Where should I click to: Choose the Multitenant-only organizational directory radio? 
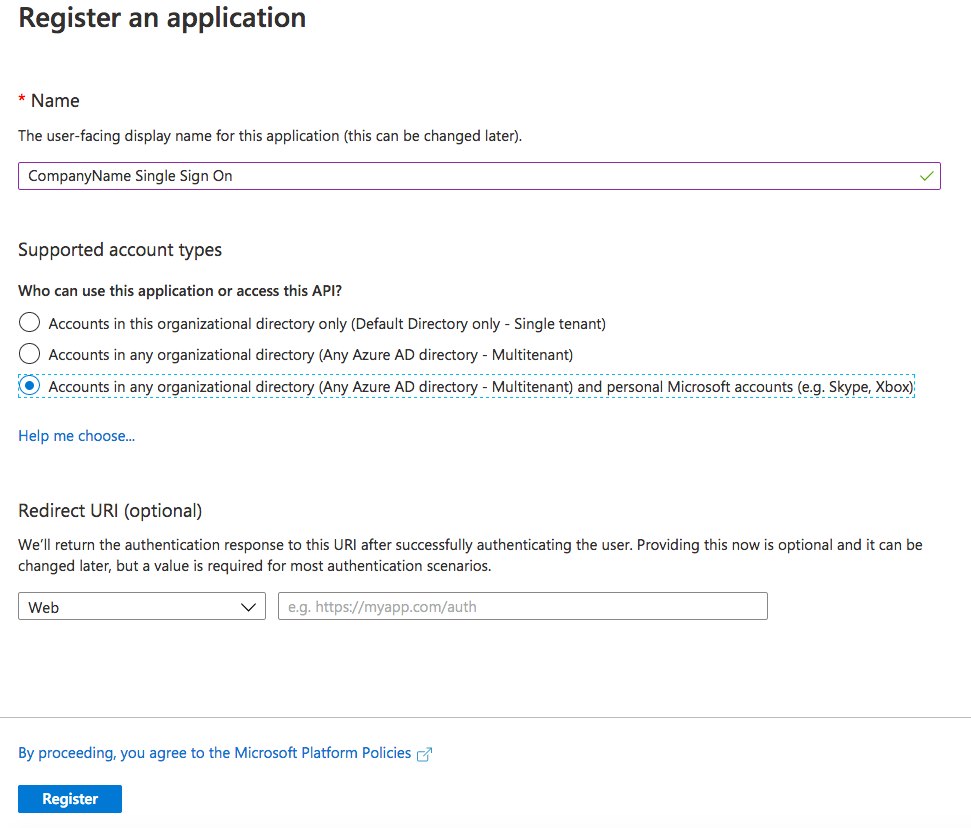coord(30,354)
